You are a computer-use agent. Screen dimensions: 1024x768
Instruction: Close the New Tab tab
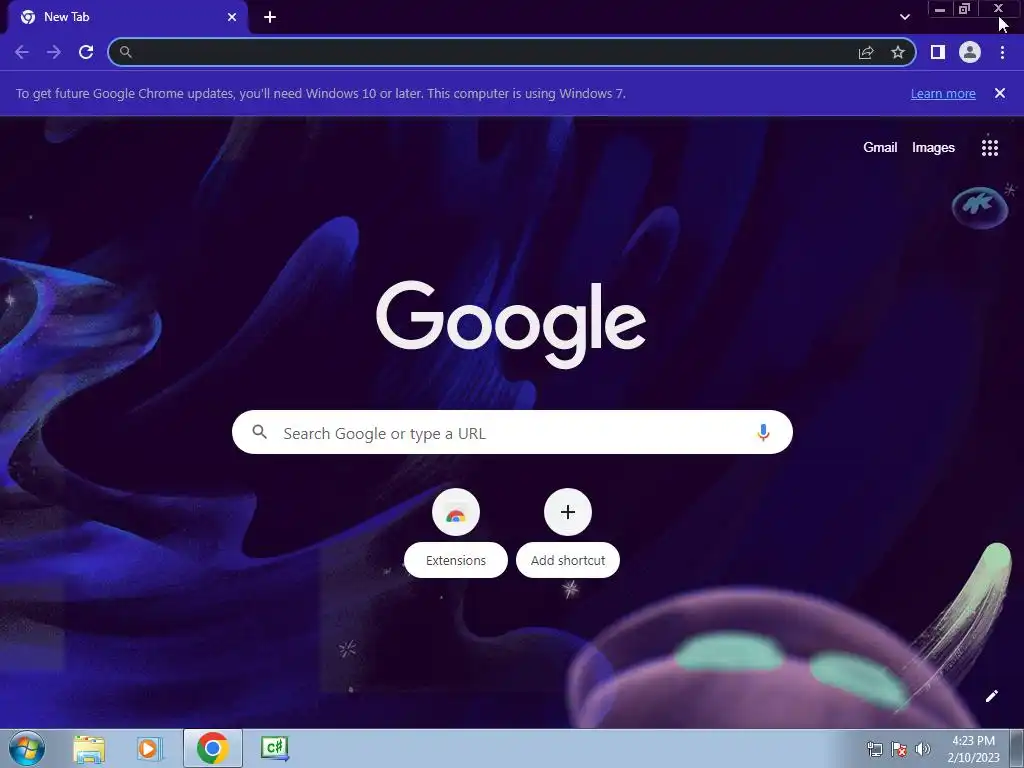coord(232,17)
